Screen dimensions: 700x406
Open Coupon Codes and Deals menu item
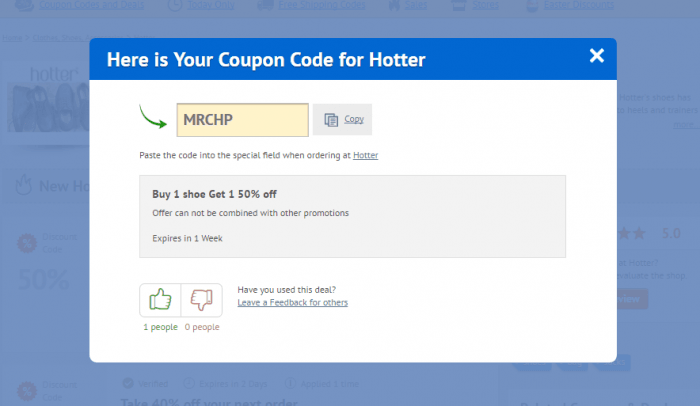pos(92,5)
